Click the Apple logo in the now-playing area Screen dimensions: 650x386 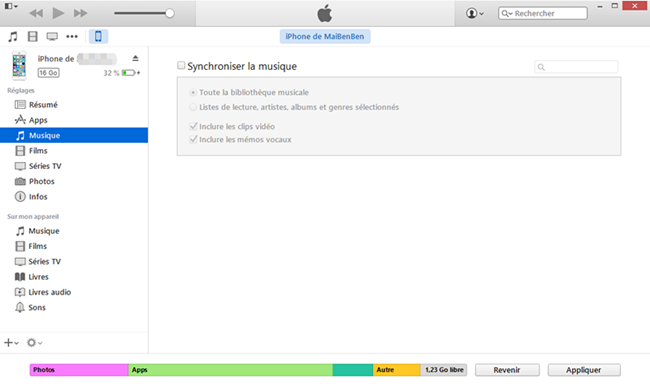325,13
